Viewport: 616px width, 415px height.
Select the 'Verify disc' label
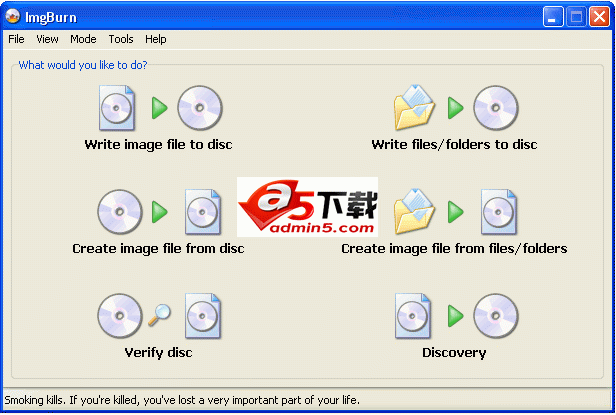158,353
